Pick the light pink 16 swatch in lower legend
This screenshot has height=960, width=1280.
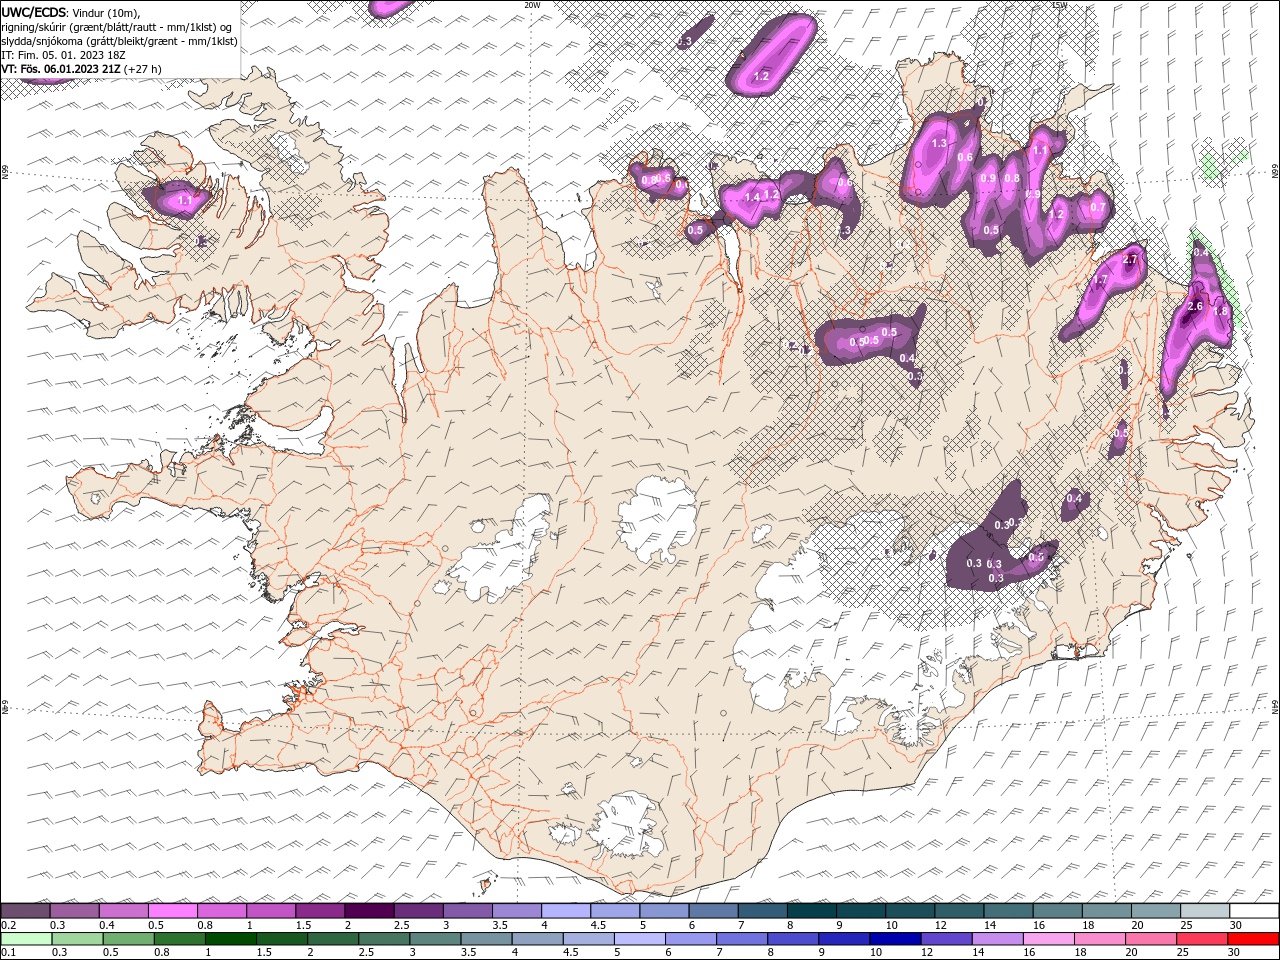click(x=1049, y=939)
